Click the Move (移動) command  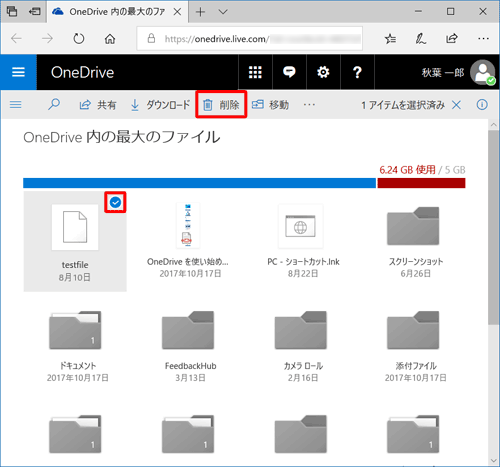[270, 105]
